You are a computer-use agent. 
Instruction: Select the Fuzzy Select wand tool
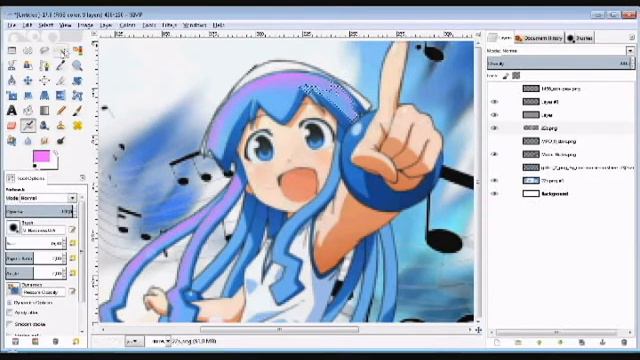tap(61, 51)
